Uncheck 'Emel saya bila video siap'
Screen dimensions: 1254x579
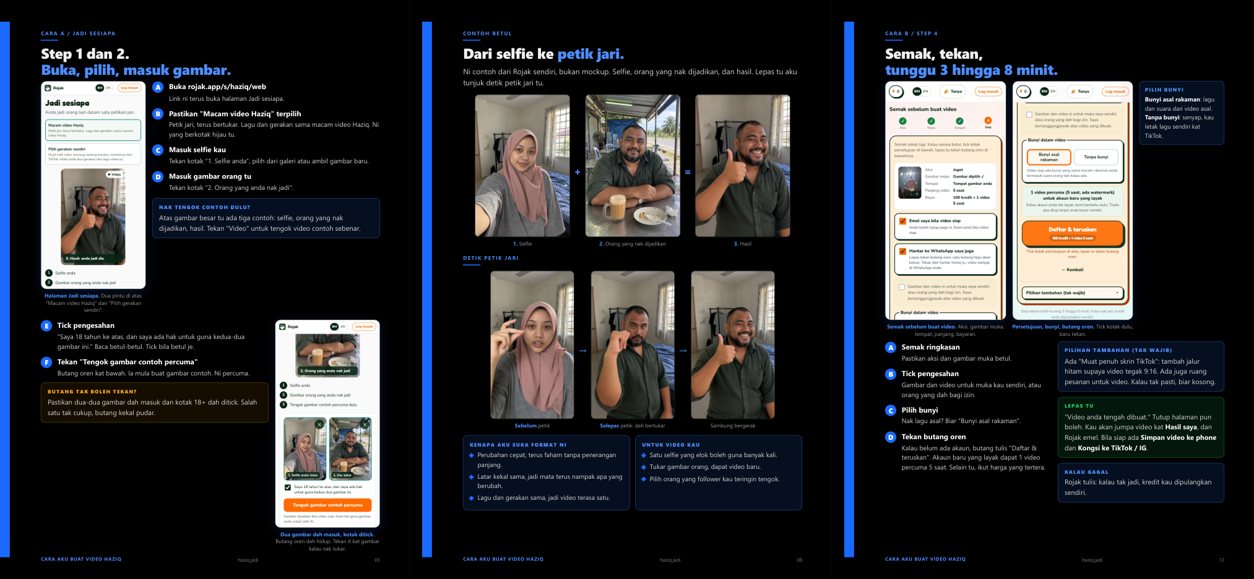(902, 221)
